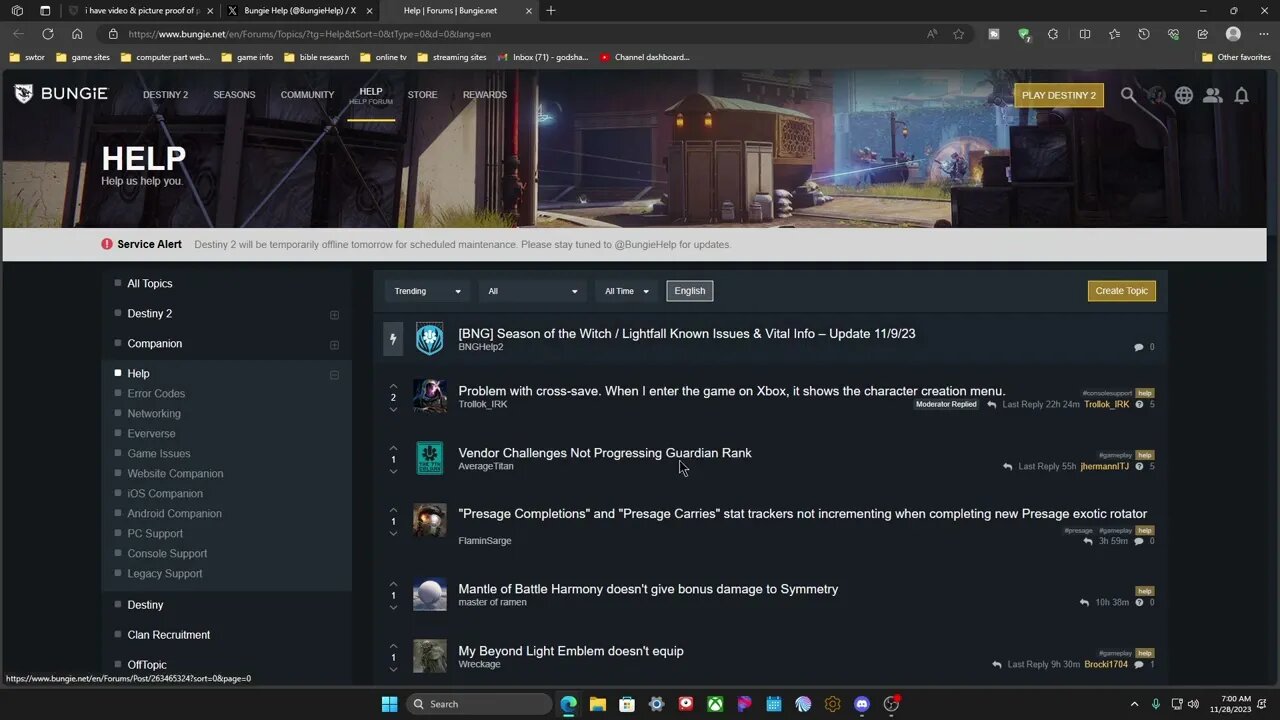
Task: Switch to the video proof browser tab
Action: click(140, 10)
